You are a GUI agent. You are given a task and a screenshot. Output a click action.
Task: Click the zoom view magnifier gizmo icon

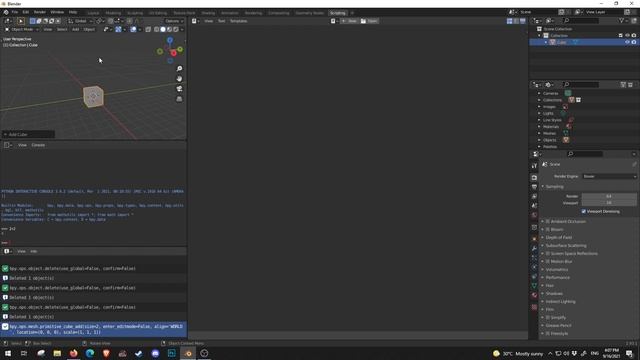pos(179,69)
